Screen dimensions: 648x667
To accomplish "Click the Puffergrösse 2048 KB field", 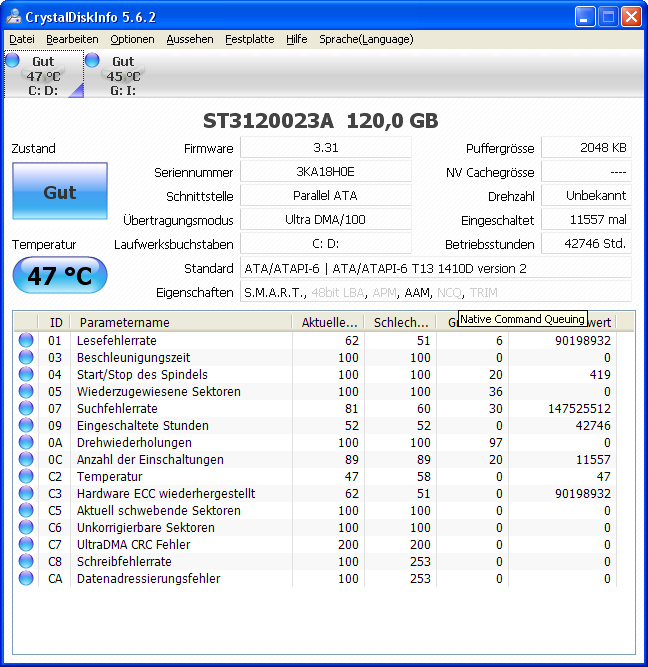I will [x=586, y=148].
